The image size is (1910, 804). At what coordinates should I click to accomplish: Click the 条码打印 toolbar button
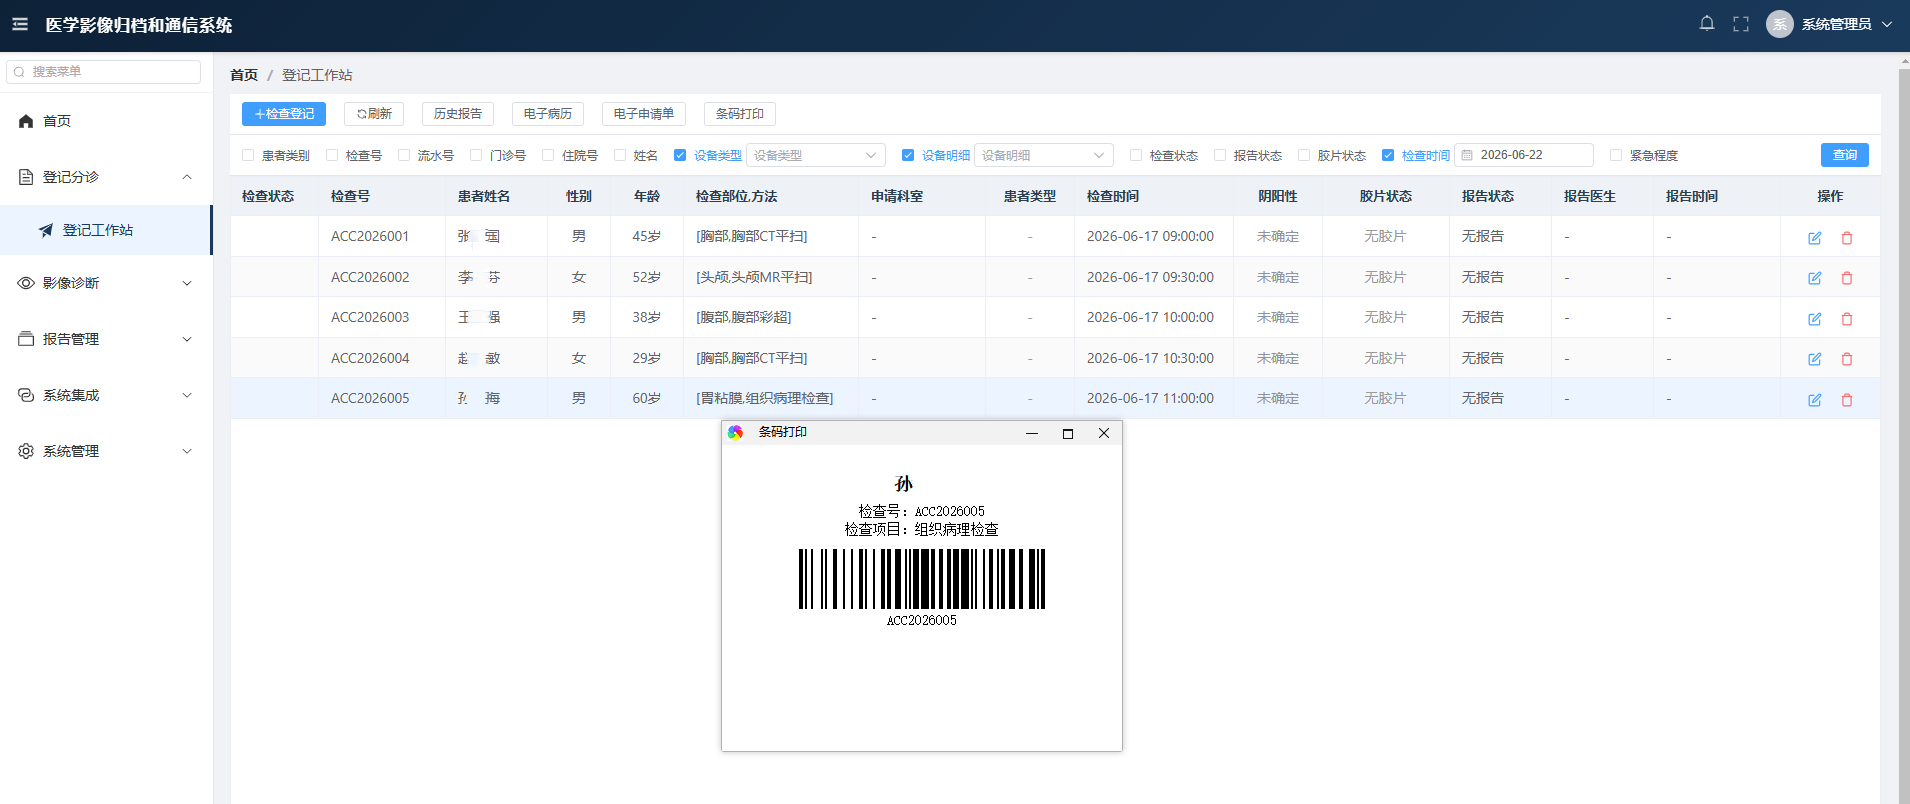coord(740,114)
